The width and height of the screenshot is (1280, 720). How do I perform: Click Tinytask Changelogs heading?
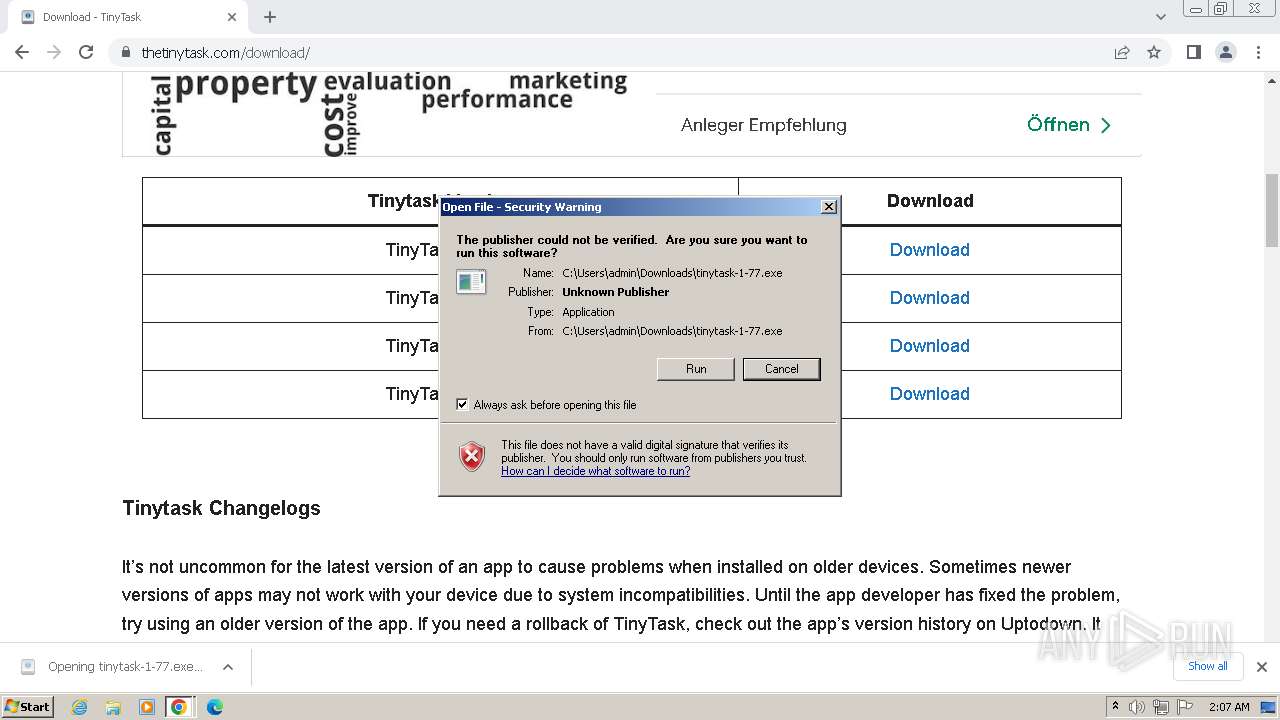(221, 508)
